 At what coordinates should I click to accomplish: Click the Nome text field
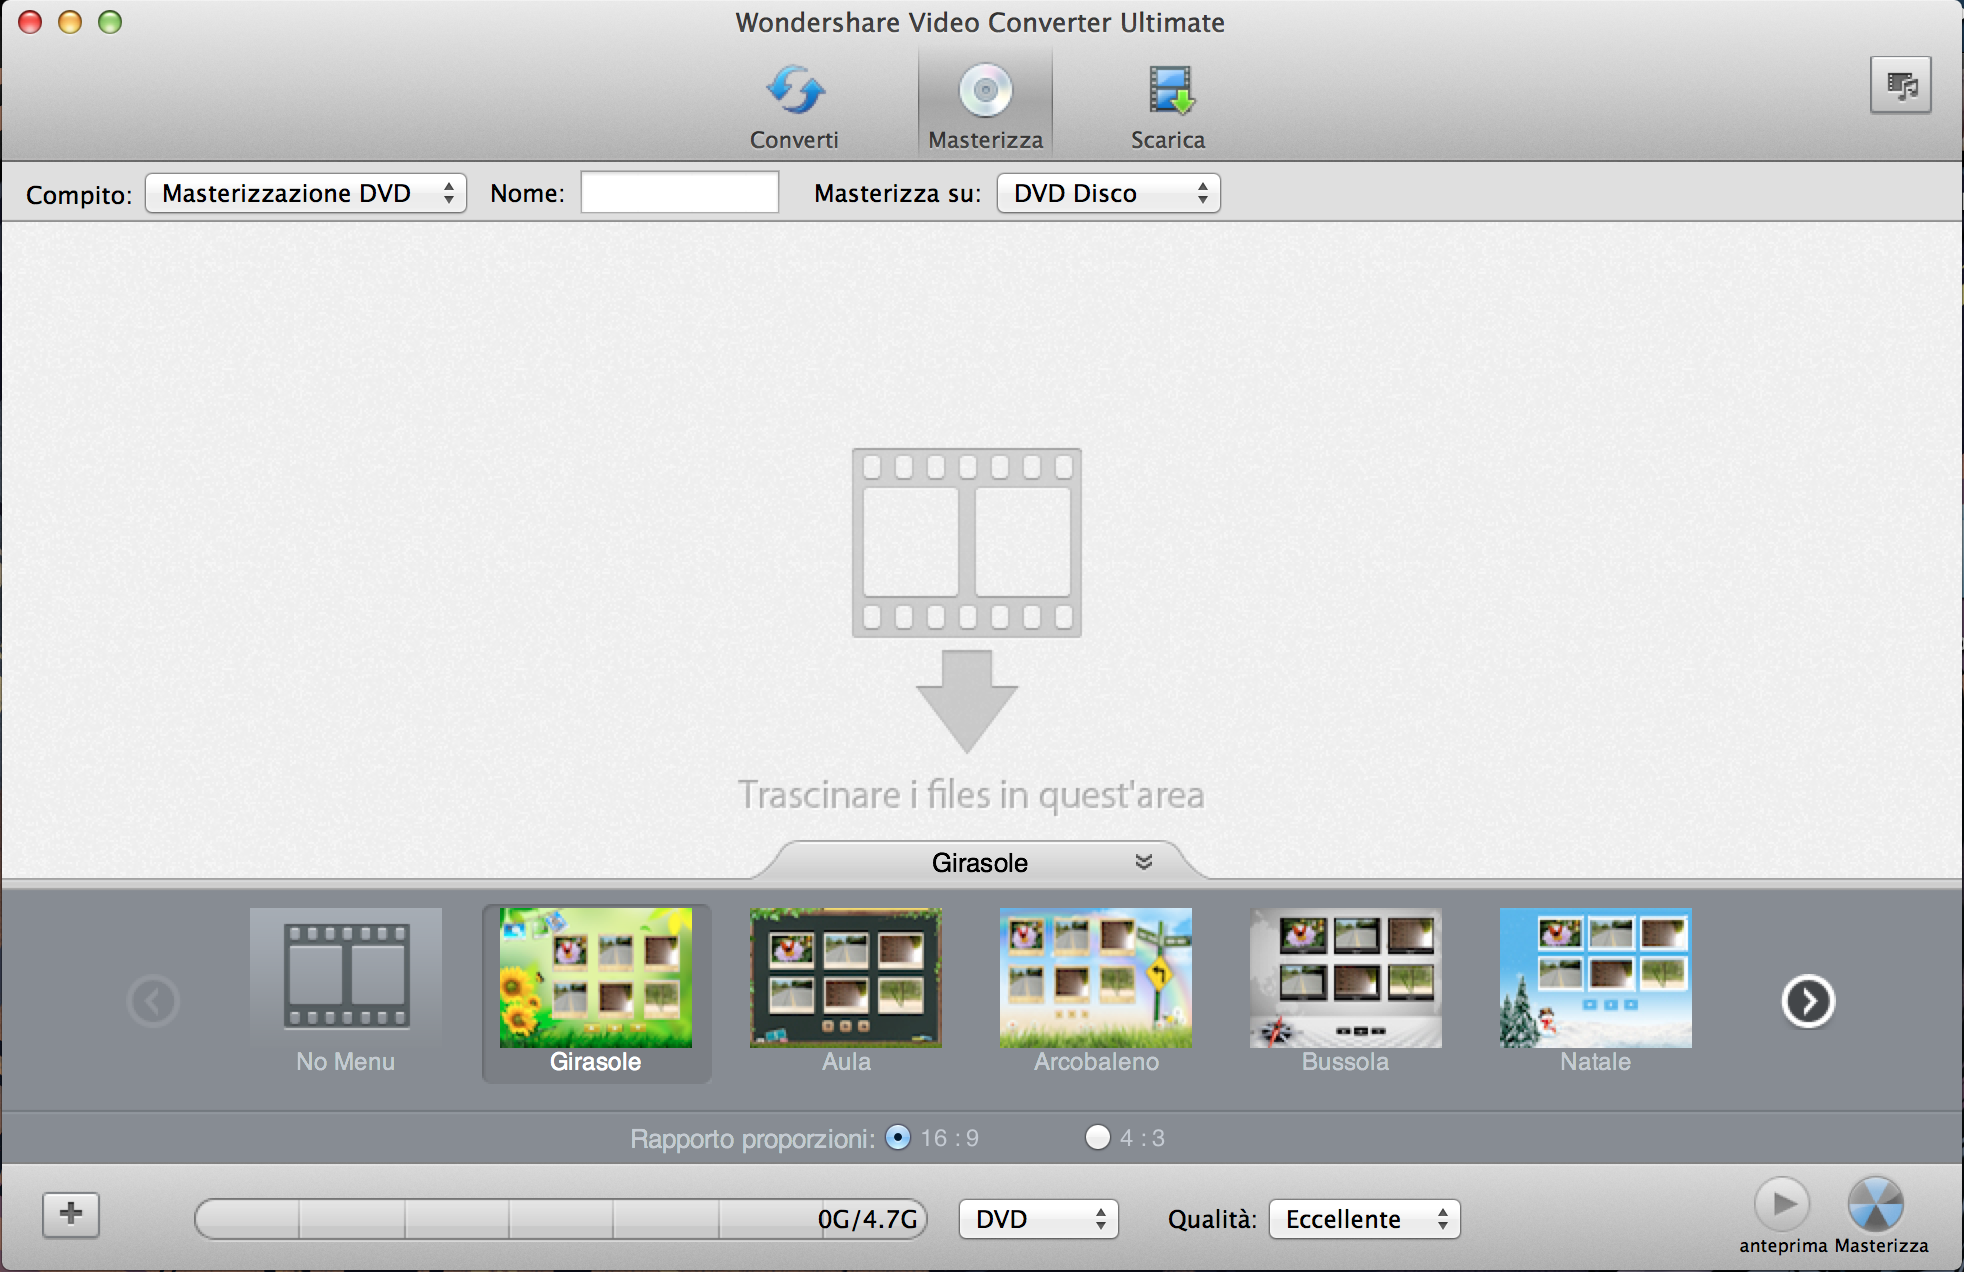tap(680, 193)
